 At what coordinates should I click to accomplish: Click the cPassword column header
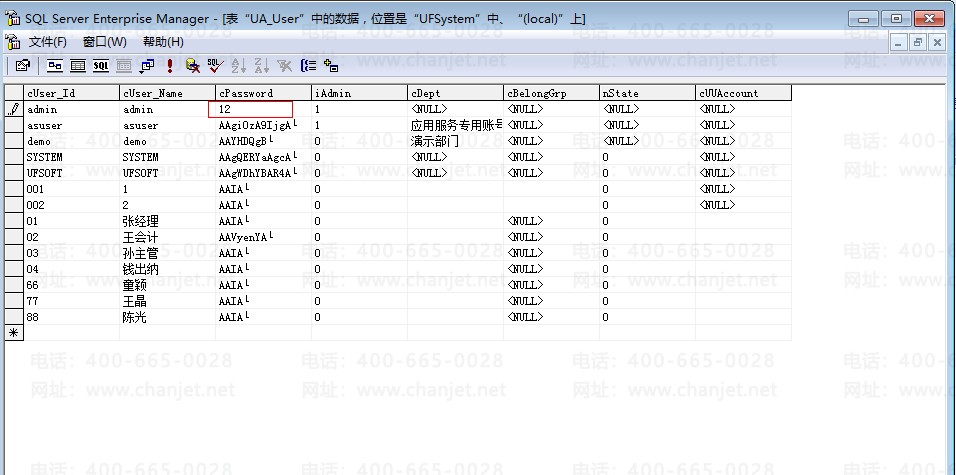click(x=262, y=93)
